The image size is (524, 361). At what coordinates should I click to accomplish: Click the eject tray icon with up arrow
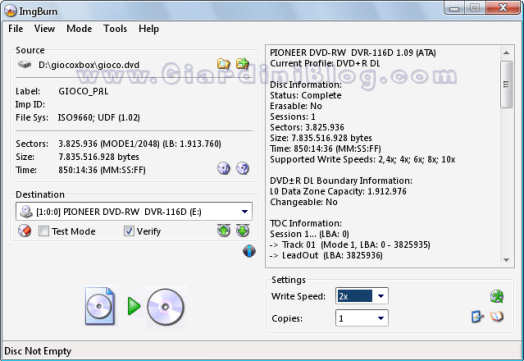tap(224, 230)
